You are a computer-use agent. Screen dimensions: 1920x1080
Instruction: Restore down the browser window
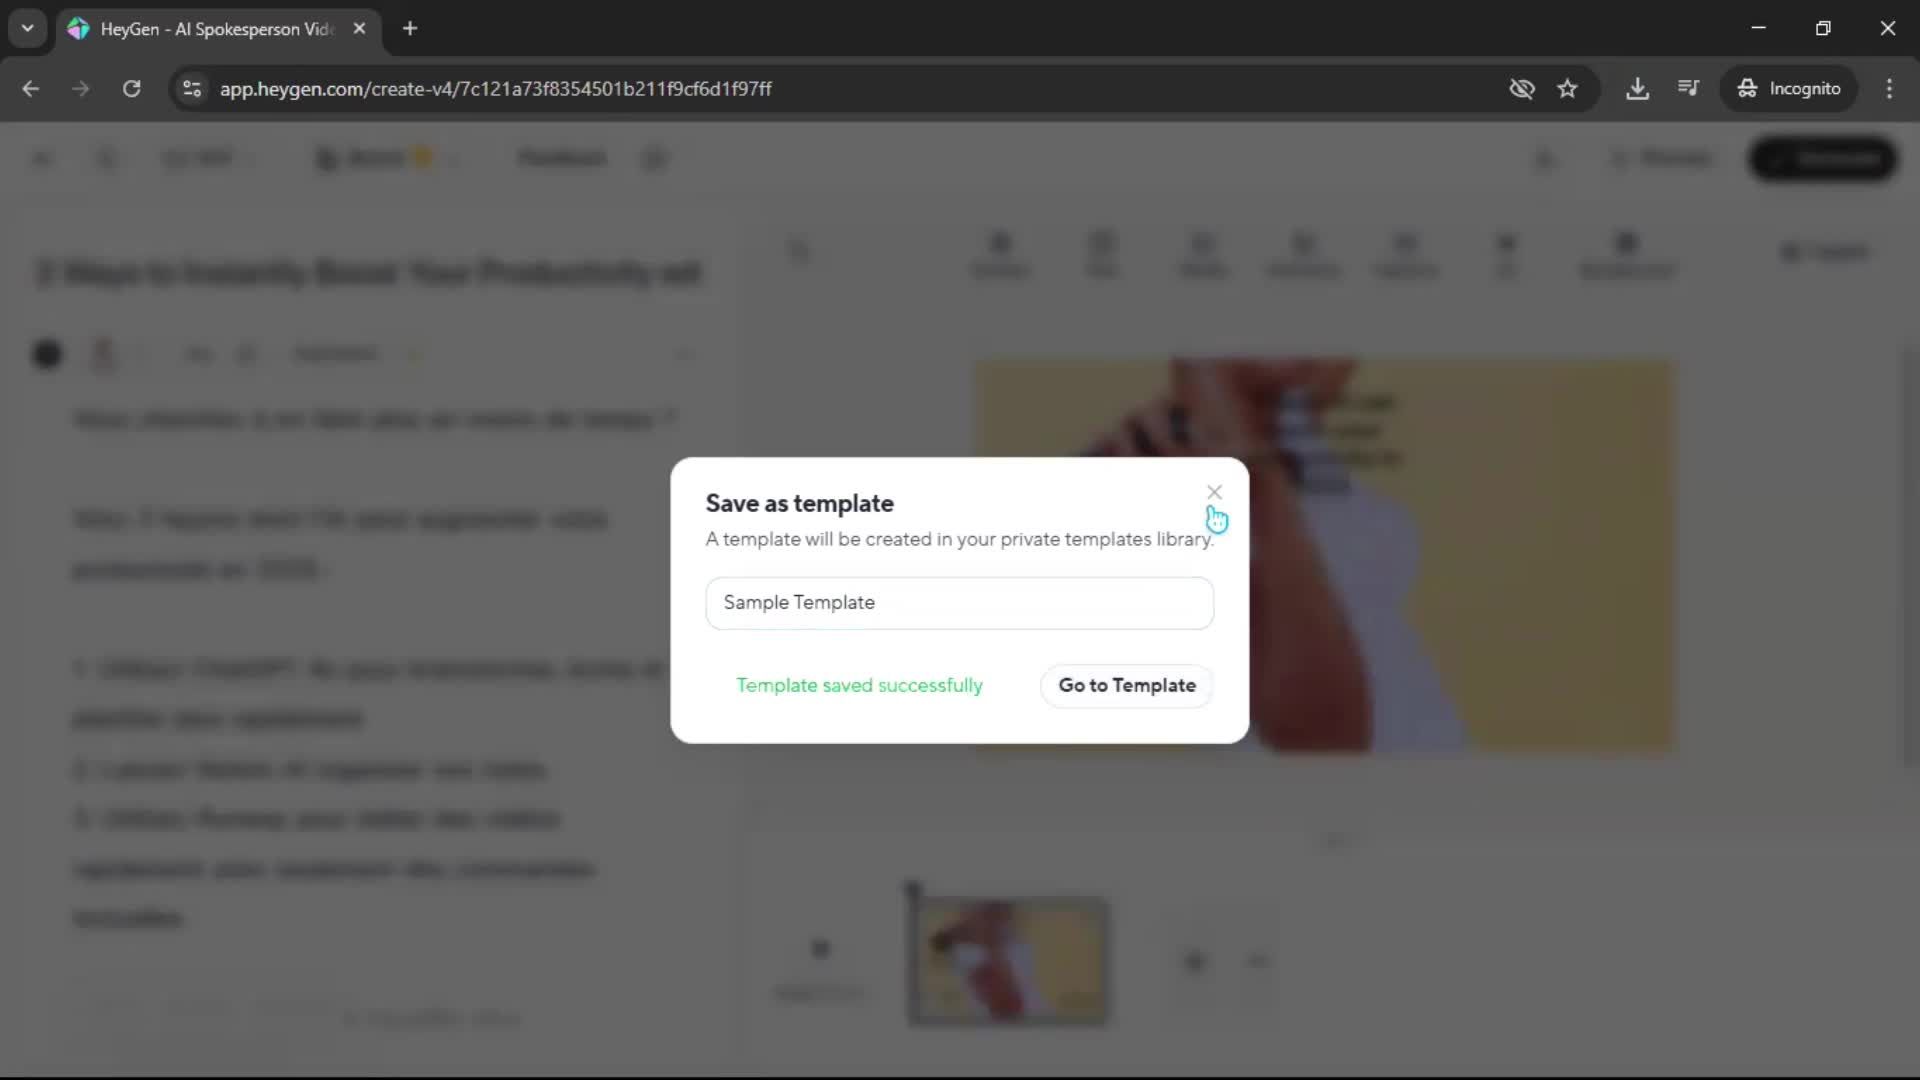pyautogui.click(x=1823, y=29)
